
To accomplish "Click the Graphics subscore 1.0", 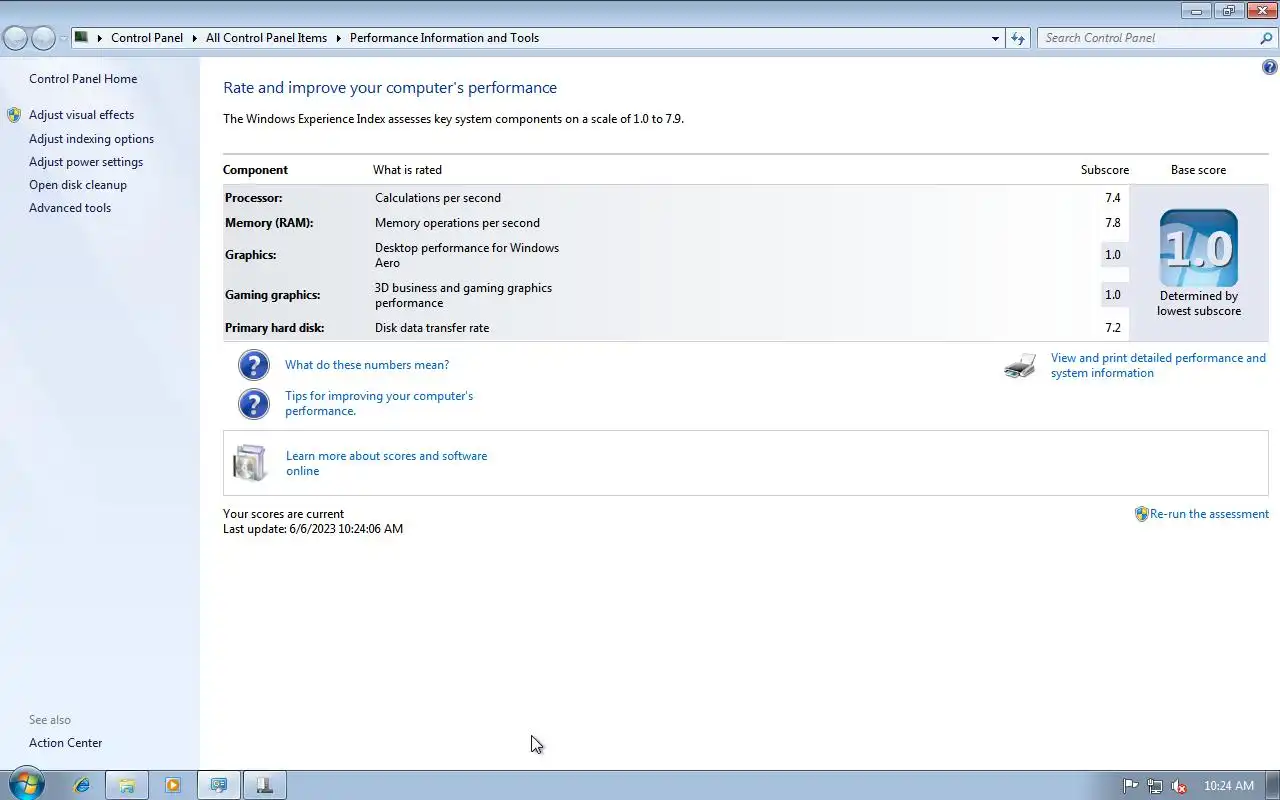I will point(1113,255).
